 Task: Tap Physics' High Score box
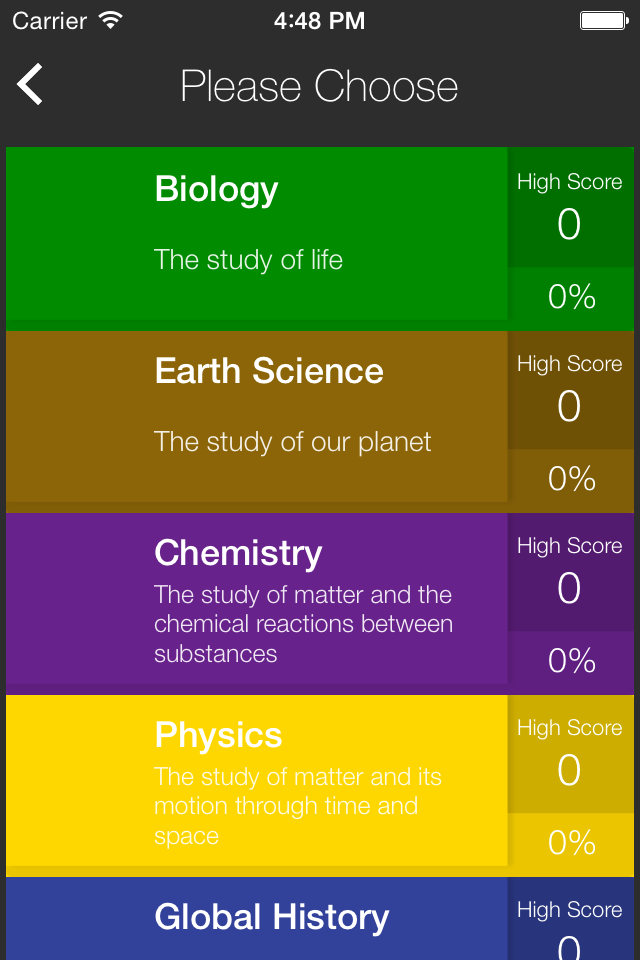[570, 754]
